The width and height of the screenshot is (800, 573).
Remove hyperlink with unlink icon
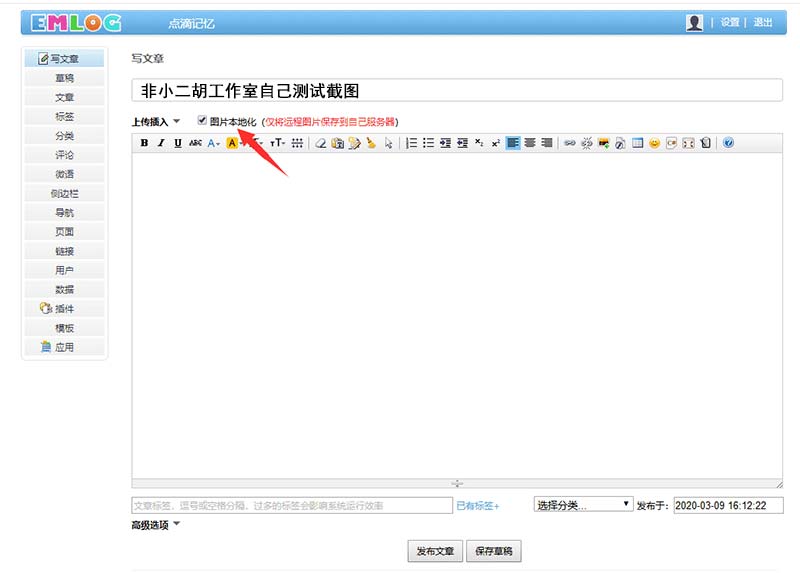587,143
